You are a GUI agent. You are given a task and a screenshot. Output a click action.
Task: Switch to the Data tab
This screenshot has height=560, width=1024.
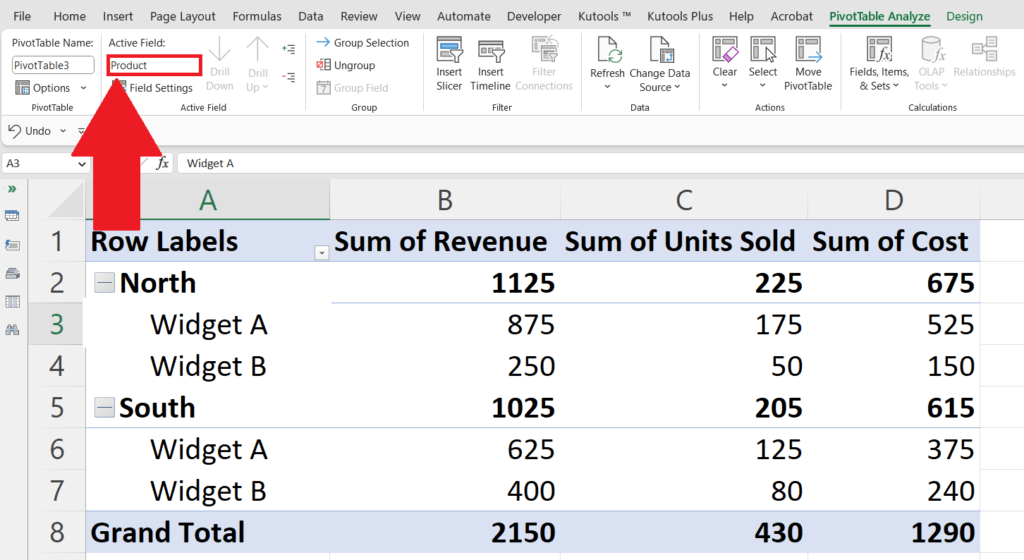[310, 16]
